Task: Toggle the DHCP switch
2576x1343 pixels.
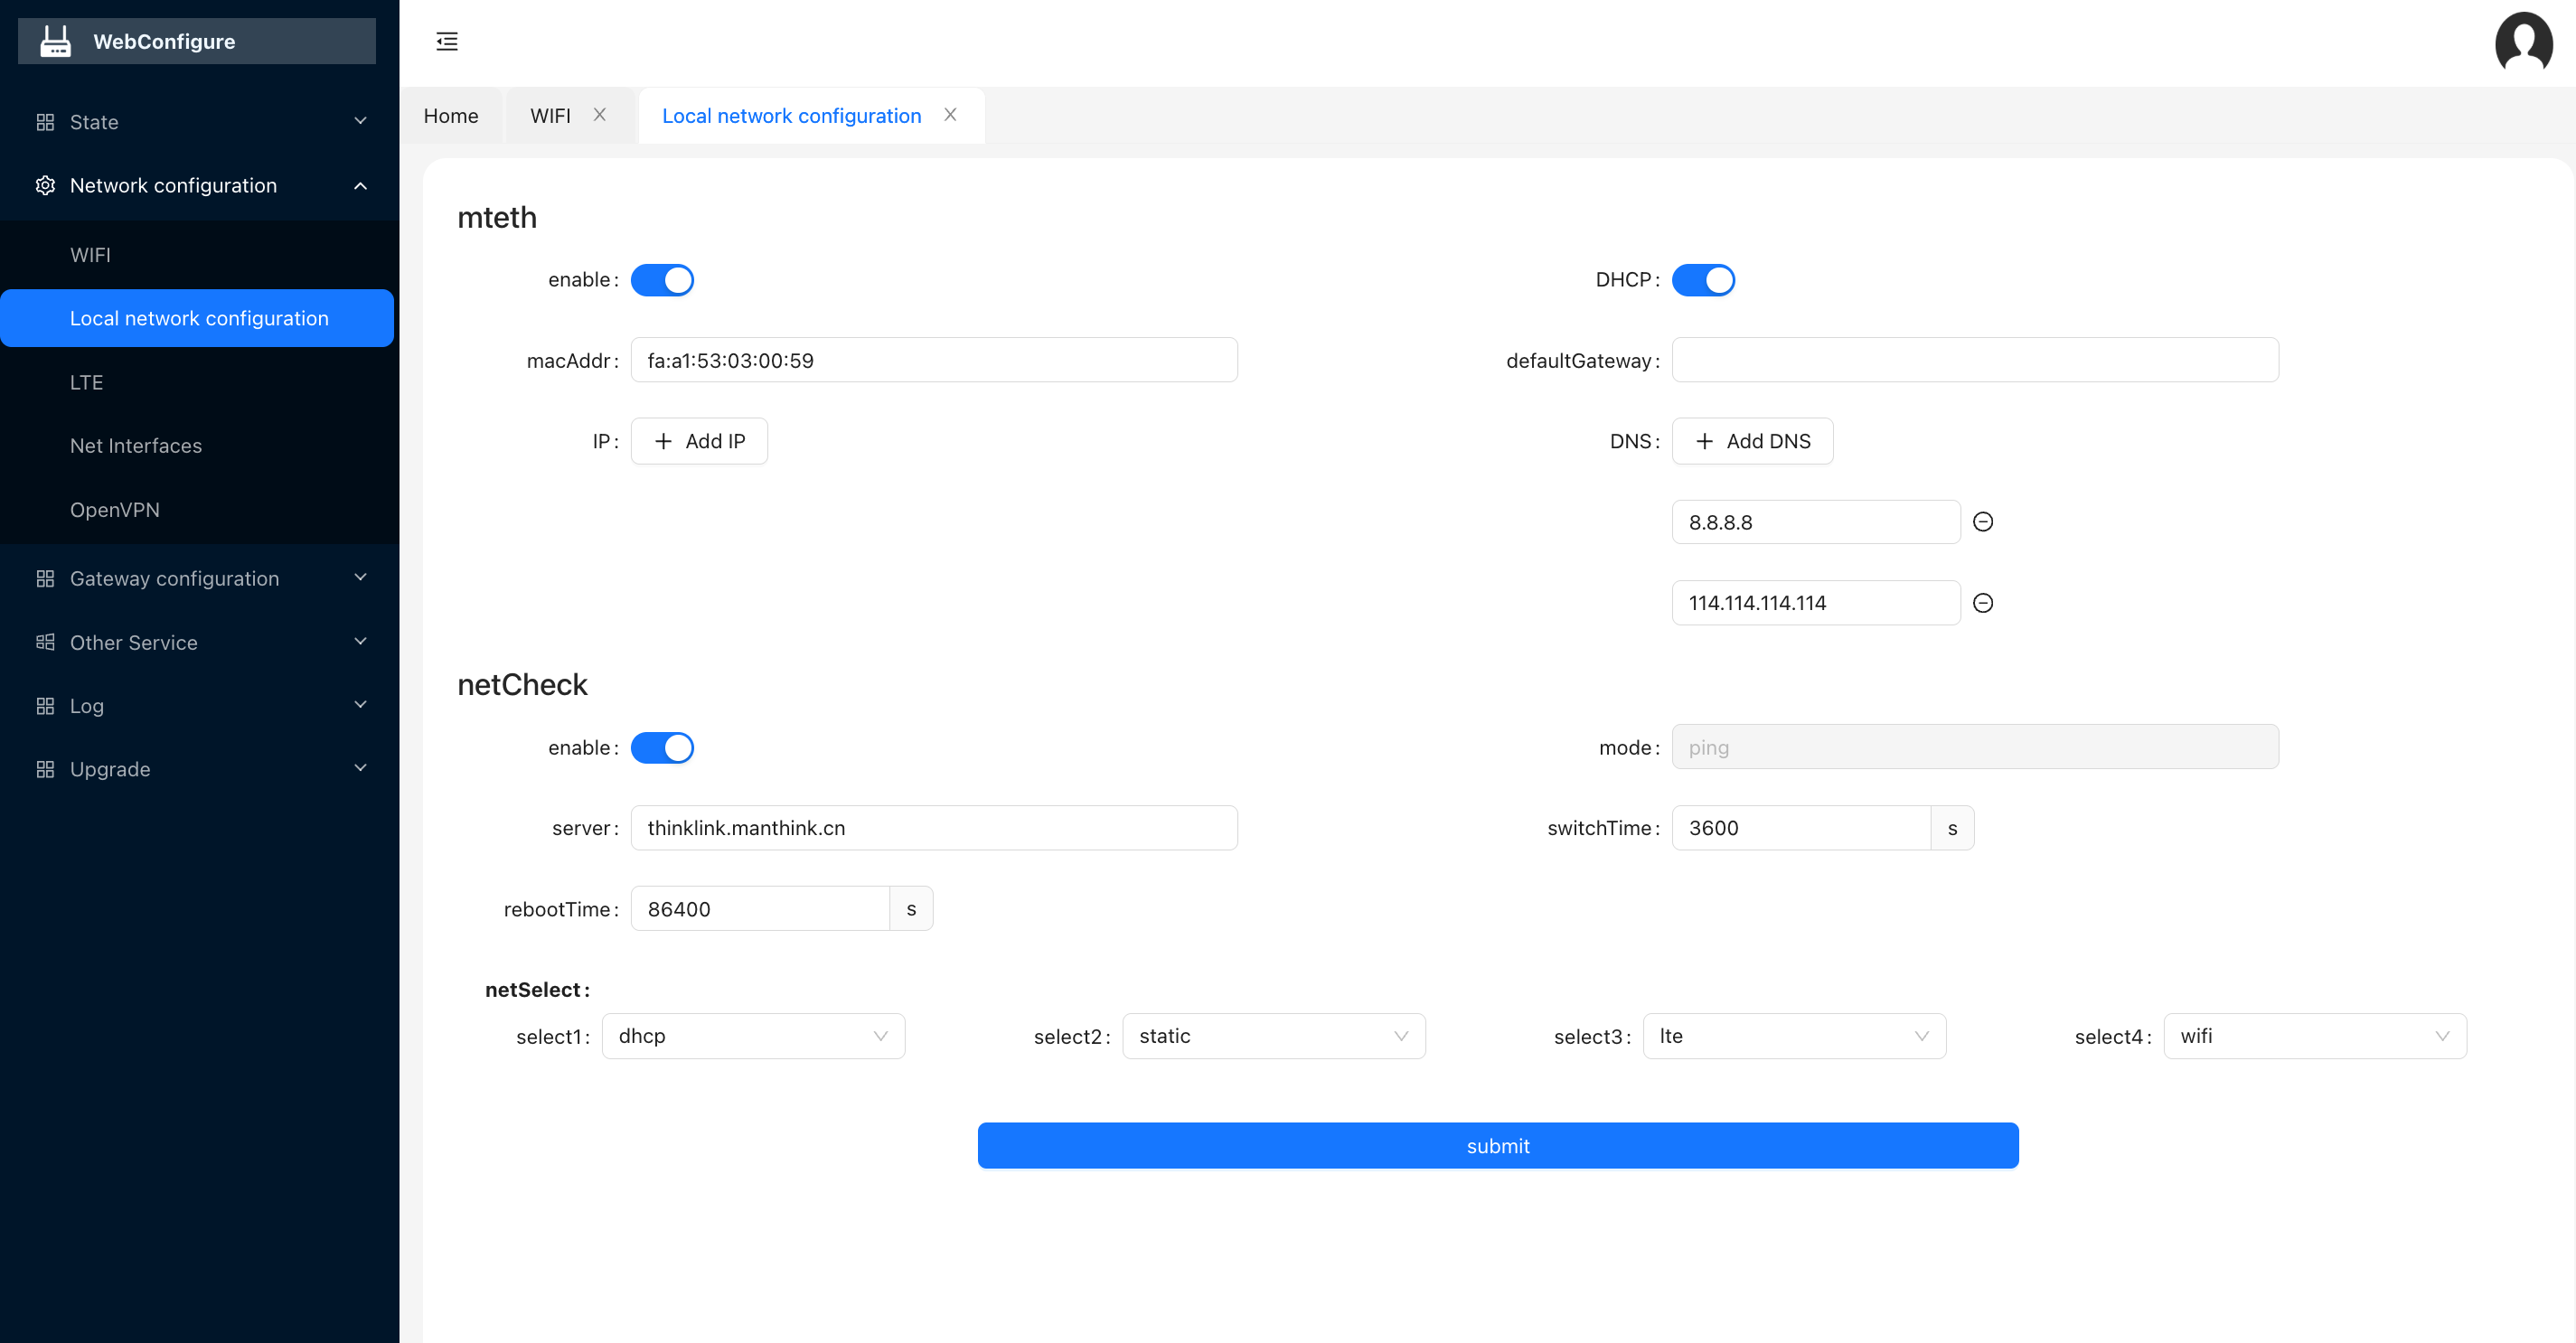Action: [x=1703, y=280]
